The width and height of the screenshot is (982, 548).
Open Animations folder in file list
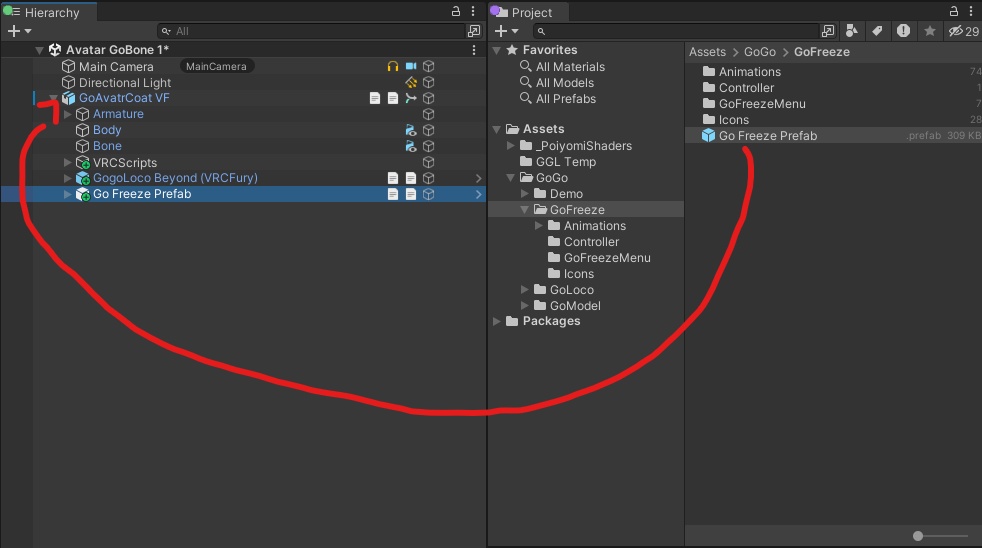point(749,71)
